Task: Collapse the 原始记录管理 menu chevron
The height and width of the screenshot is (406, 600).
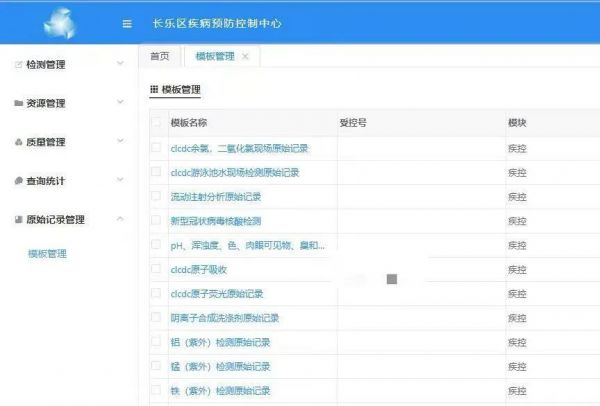Action: (120, 218)
